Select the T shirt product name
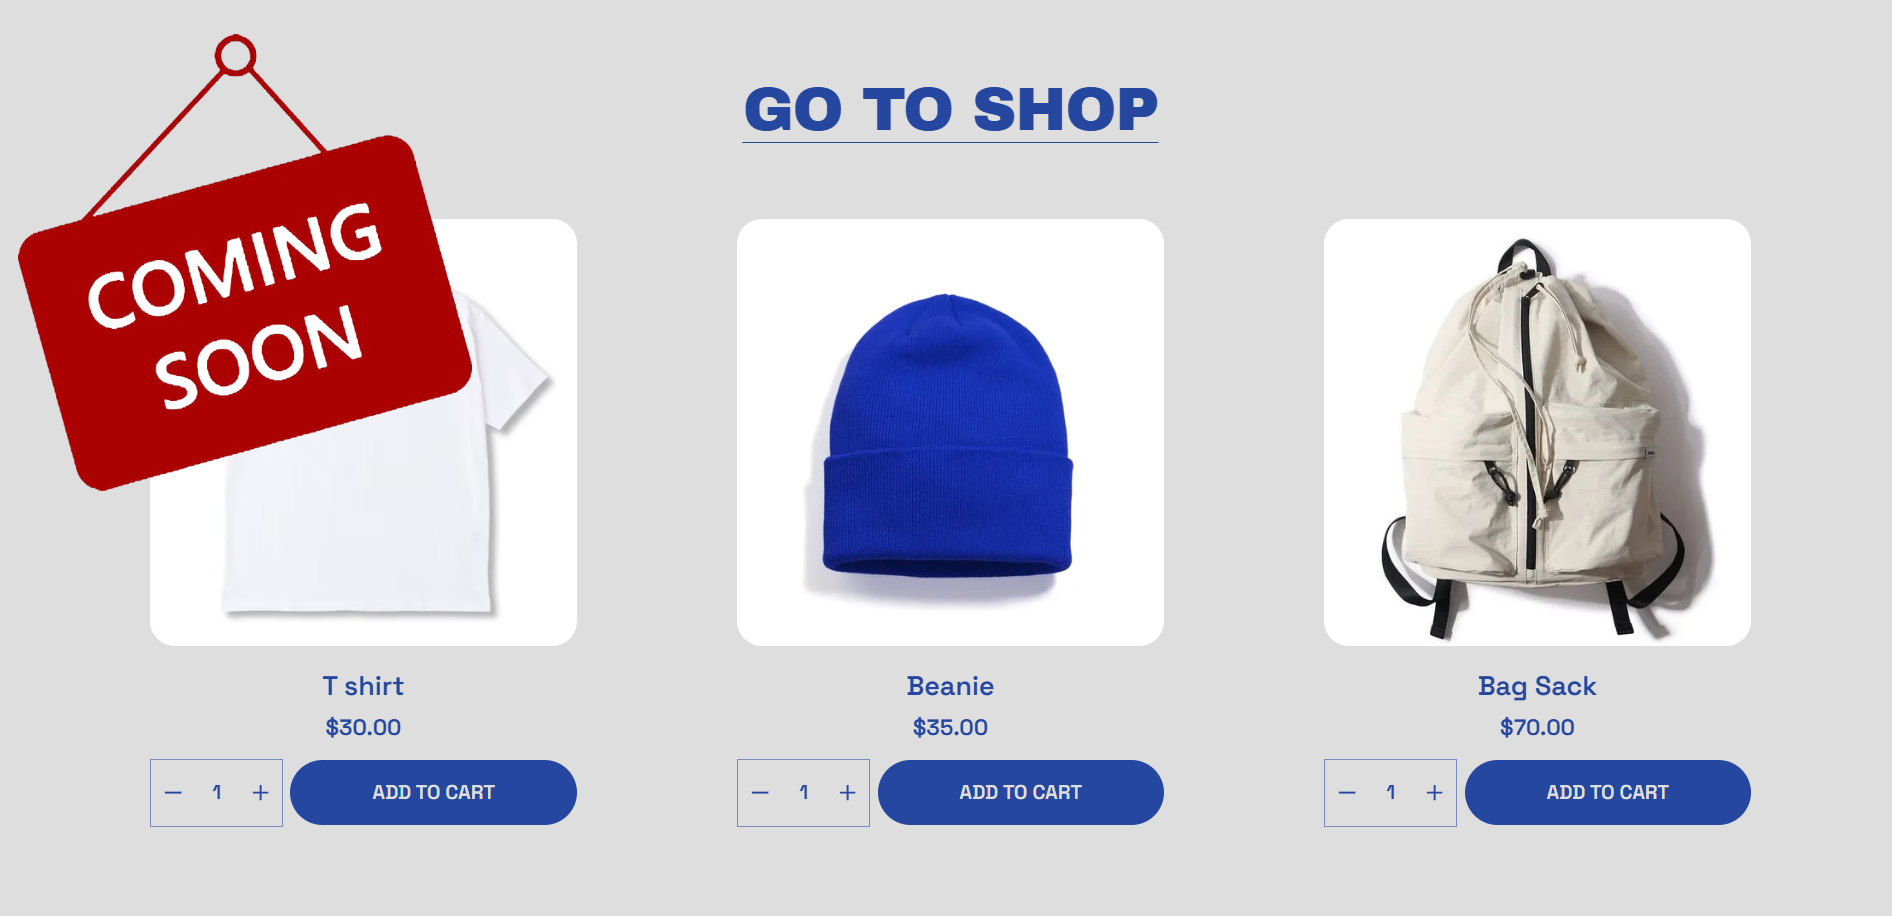1892x916 pixels. pyautogui.click(x=363, y=686)
